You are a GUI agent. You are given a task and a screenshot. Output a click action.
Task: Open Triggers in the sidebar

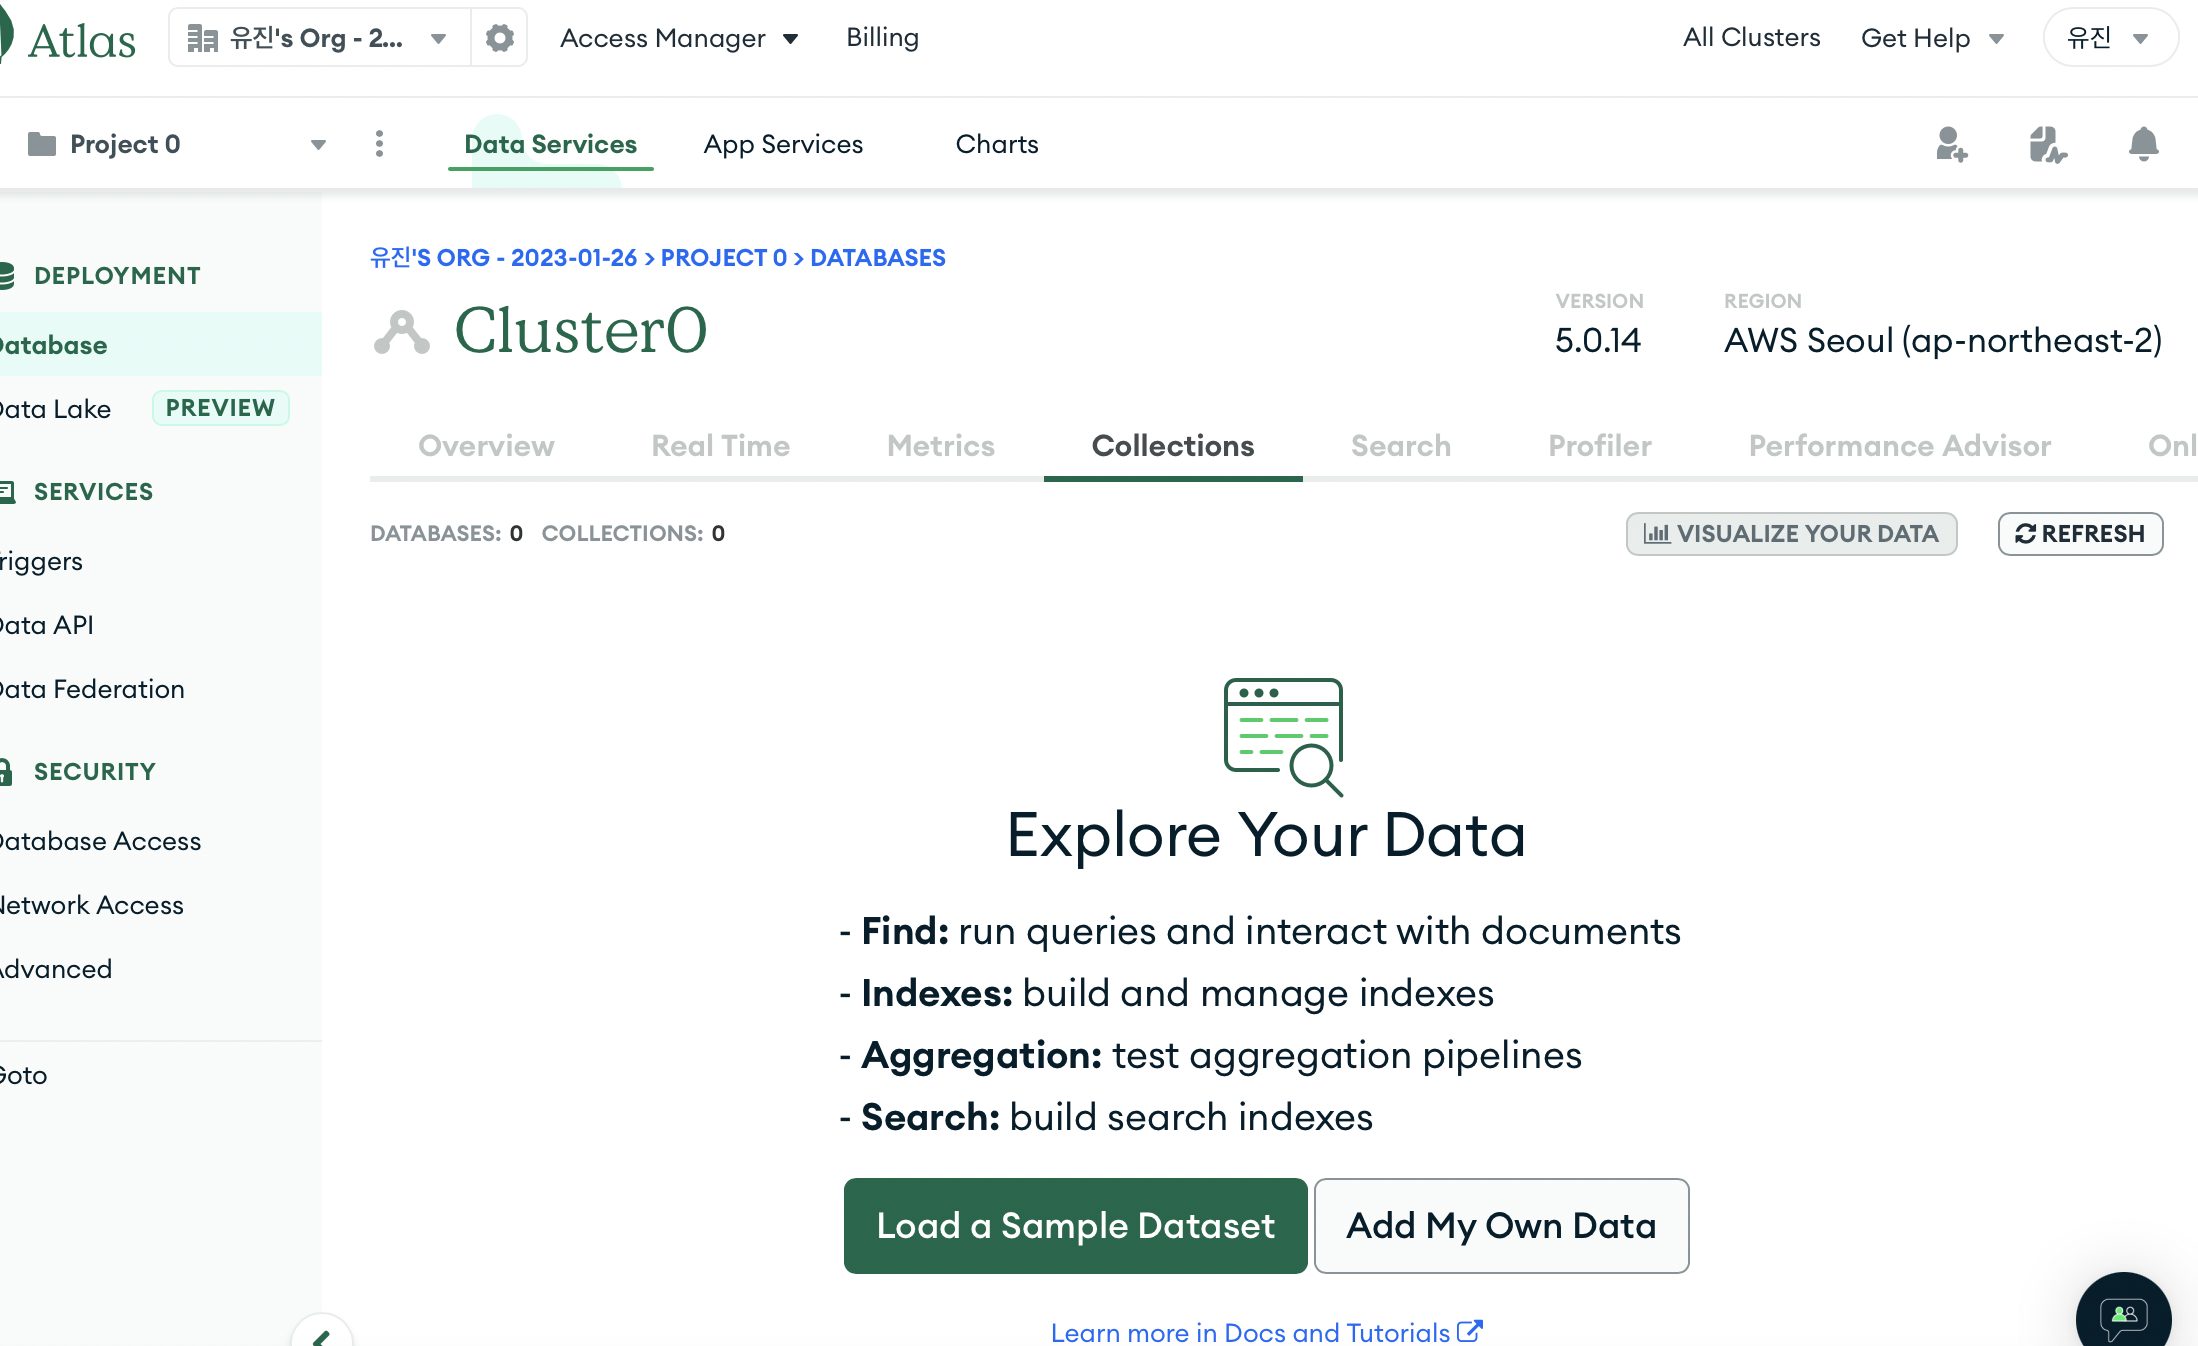tap(42, 561)
